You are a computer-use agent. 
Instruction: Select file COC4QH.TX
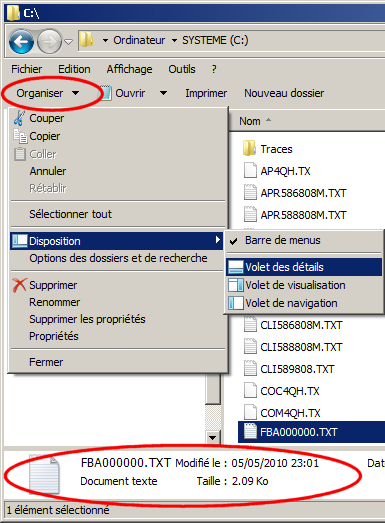click(x=290, y=391)
